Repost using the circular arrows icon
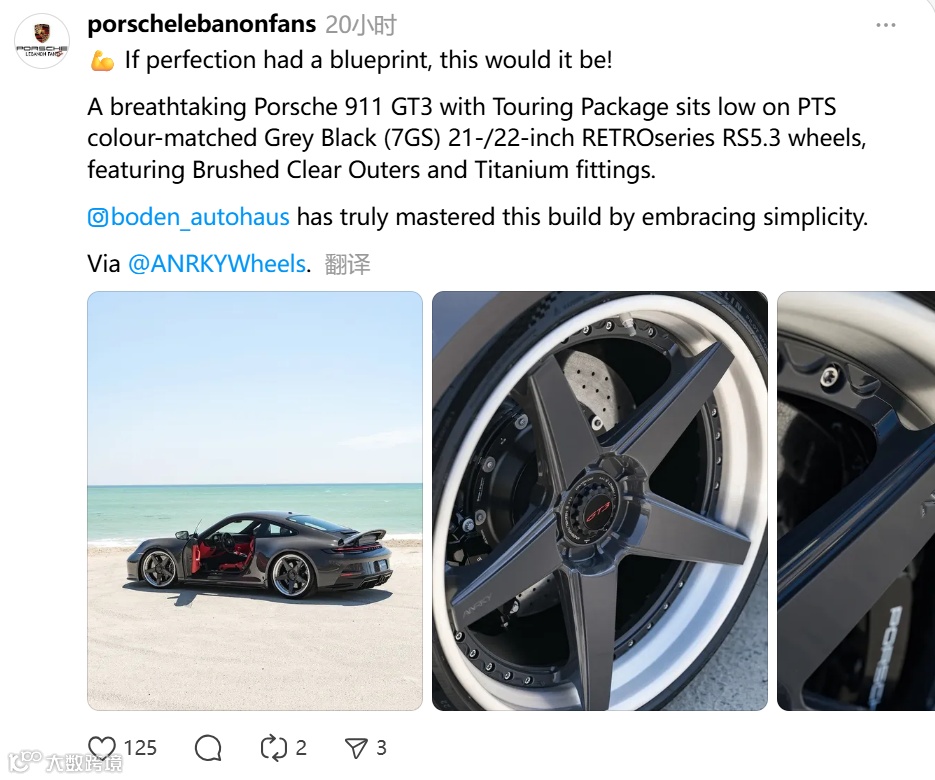The height and width of the screenshot is (780, 935). [x=274, y=747]
